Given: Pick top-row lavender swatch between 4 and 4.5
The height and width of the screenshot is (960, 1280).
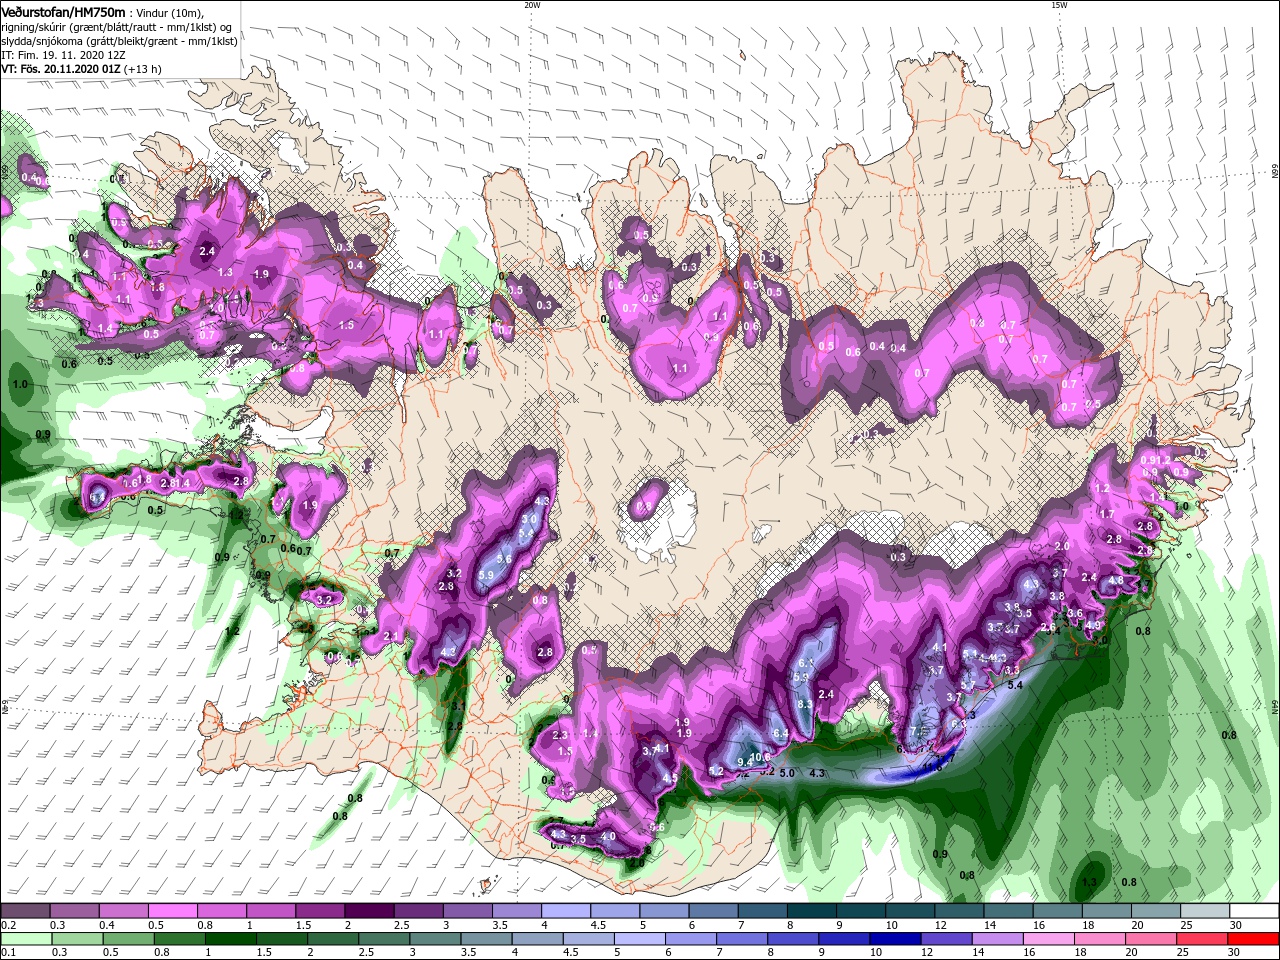Looking at the screenshot, I should click(x=565, y=911).
